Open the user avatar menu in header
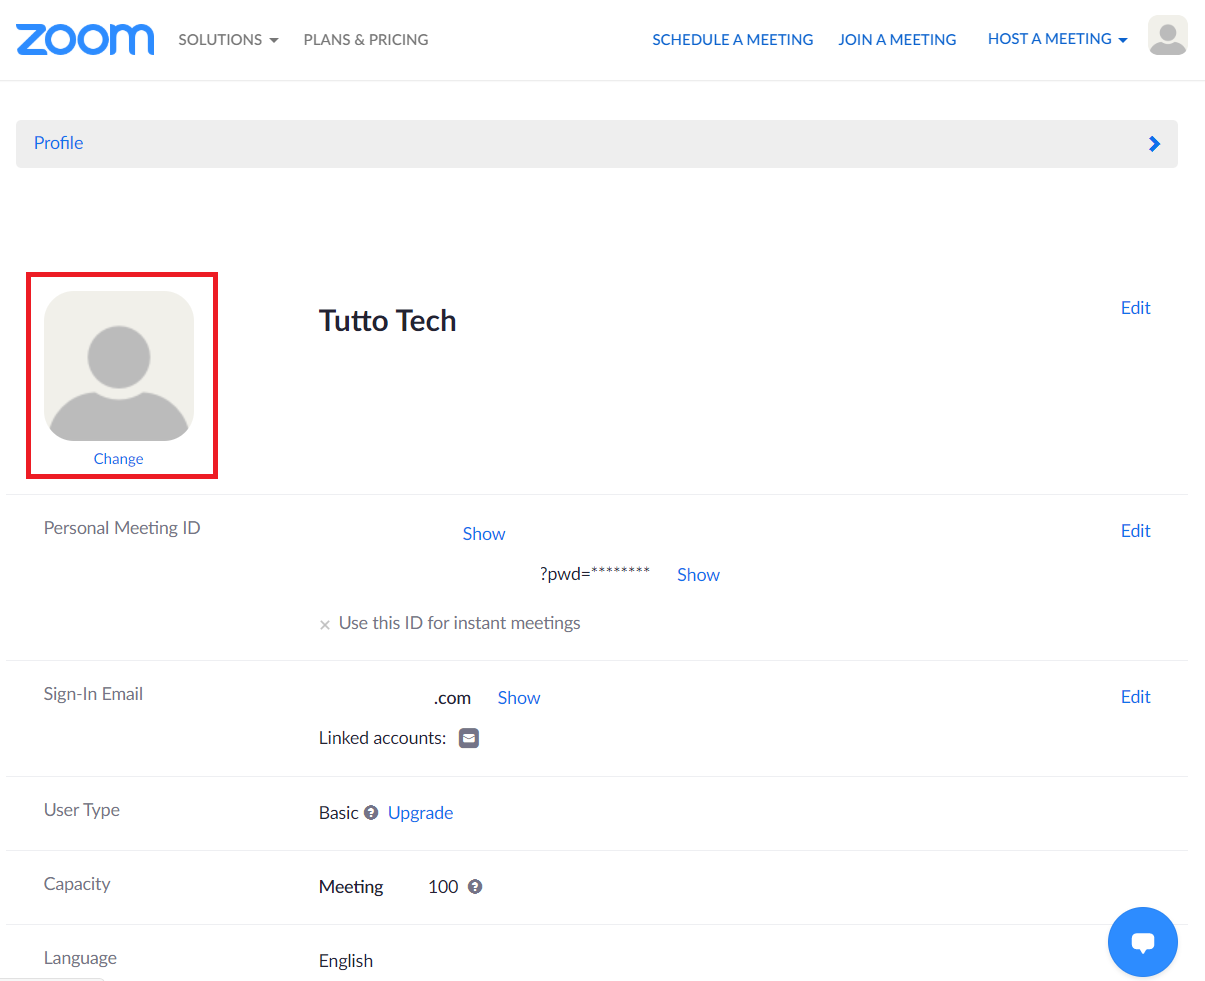This screenshot has height=981, width=1205. tap(1167, 36)
